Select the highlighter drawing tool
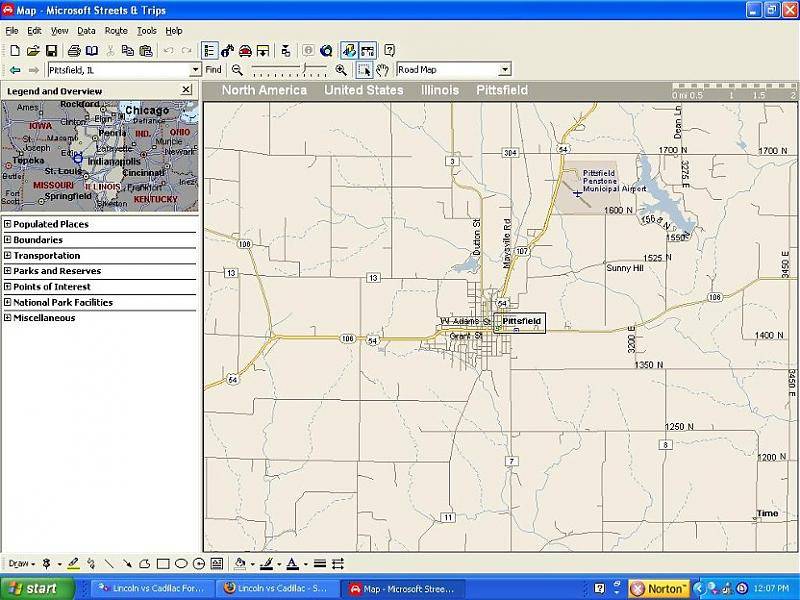800x600 pixels. [73, 564]
